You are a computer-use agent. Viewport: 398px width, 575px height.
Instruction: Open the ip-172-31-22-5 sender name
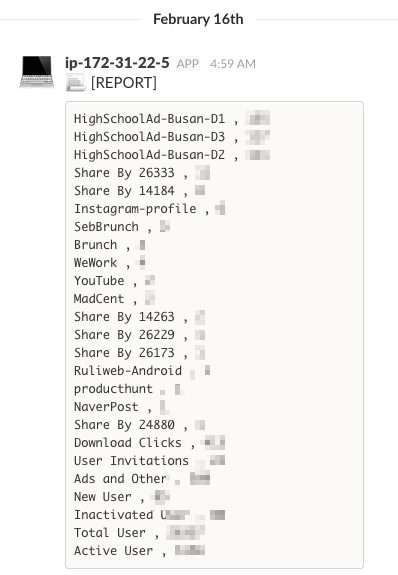pos(117,63)
